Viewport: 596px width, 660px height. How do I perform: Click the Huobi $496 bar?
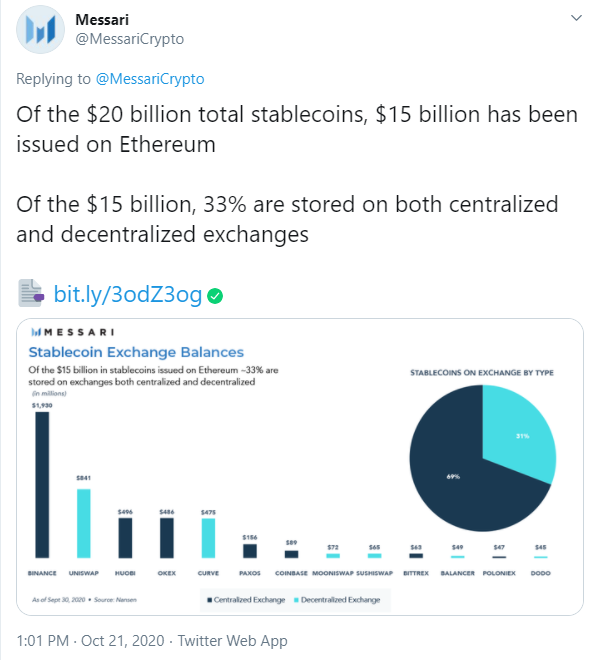125,538
